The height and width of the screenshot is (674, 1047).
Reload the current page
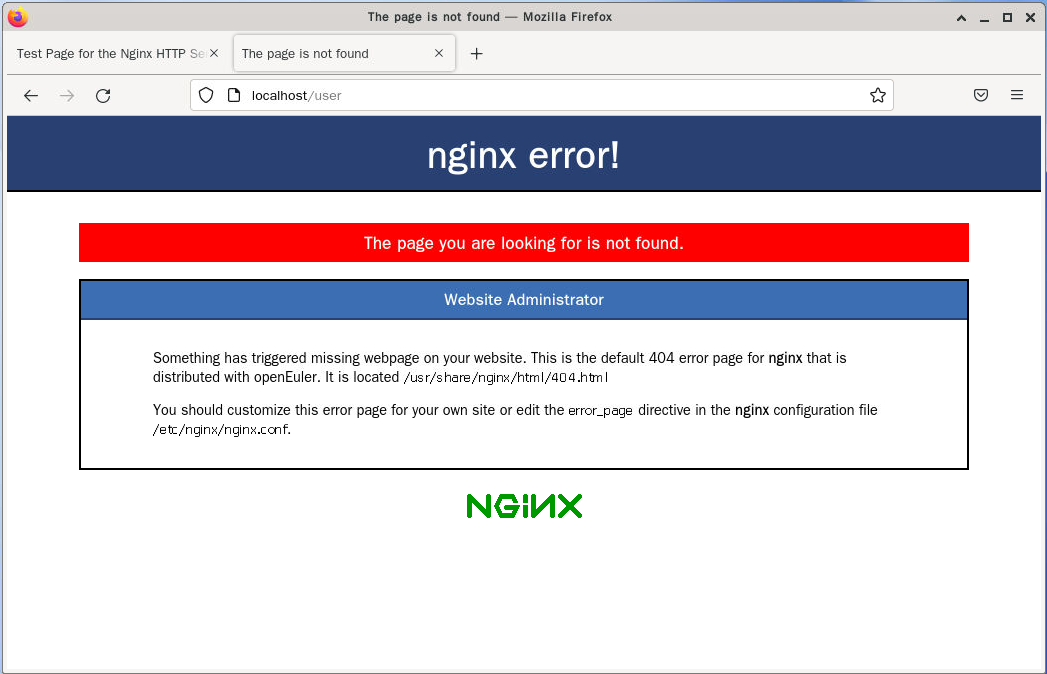[103, 96]
